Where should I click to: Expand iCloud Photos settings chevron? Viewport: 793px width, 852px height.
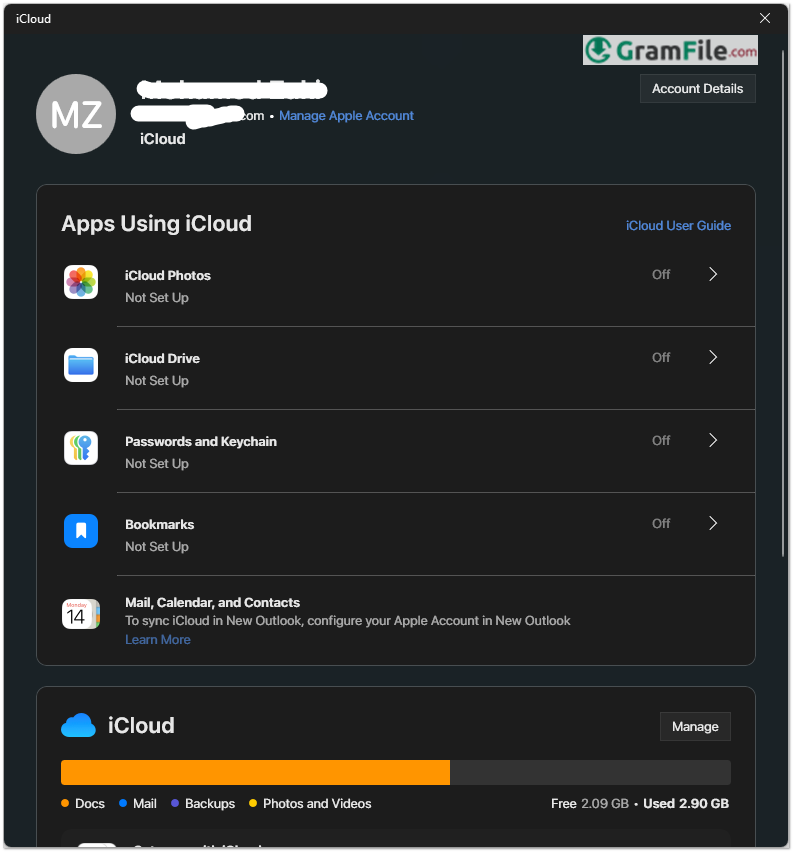[713, 274]
